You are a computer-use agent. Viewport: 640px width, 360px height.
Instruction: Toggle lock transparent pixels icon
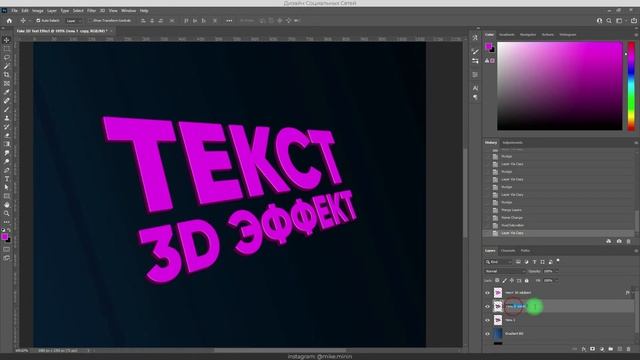497,280
